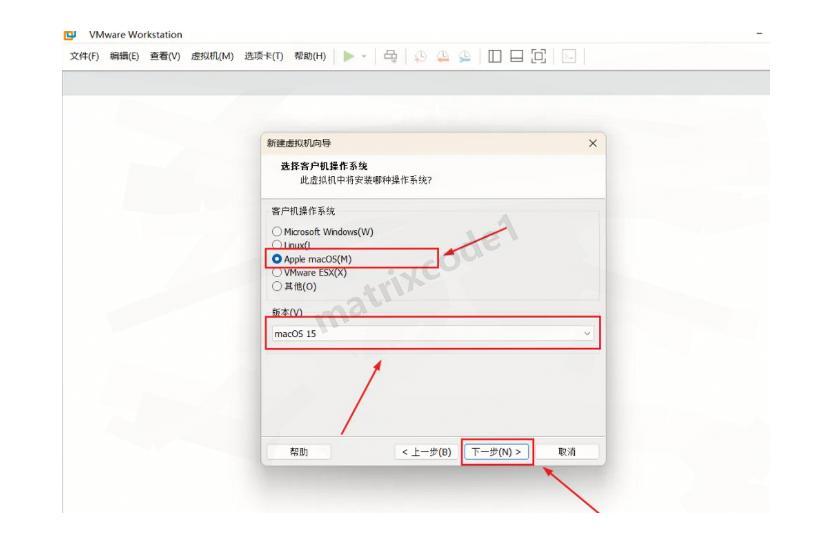The height and width of the screenshot is (545, 832).
Task: Open the snapshot manager icon
Action: 465,56
